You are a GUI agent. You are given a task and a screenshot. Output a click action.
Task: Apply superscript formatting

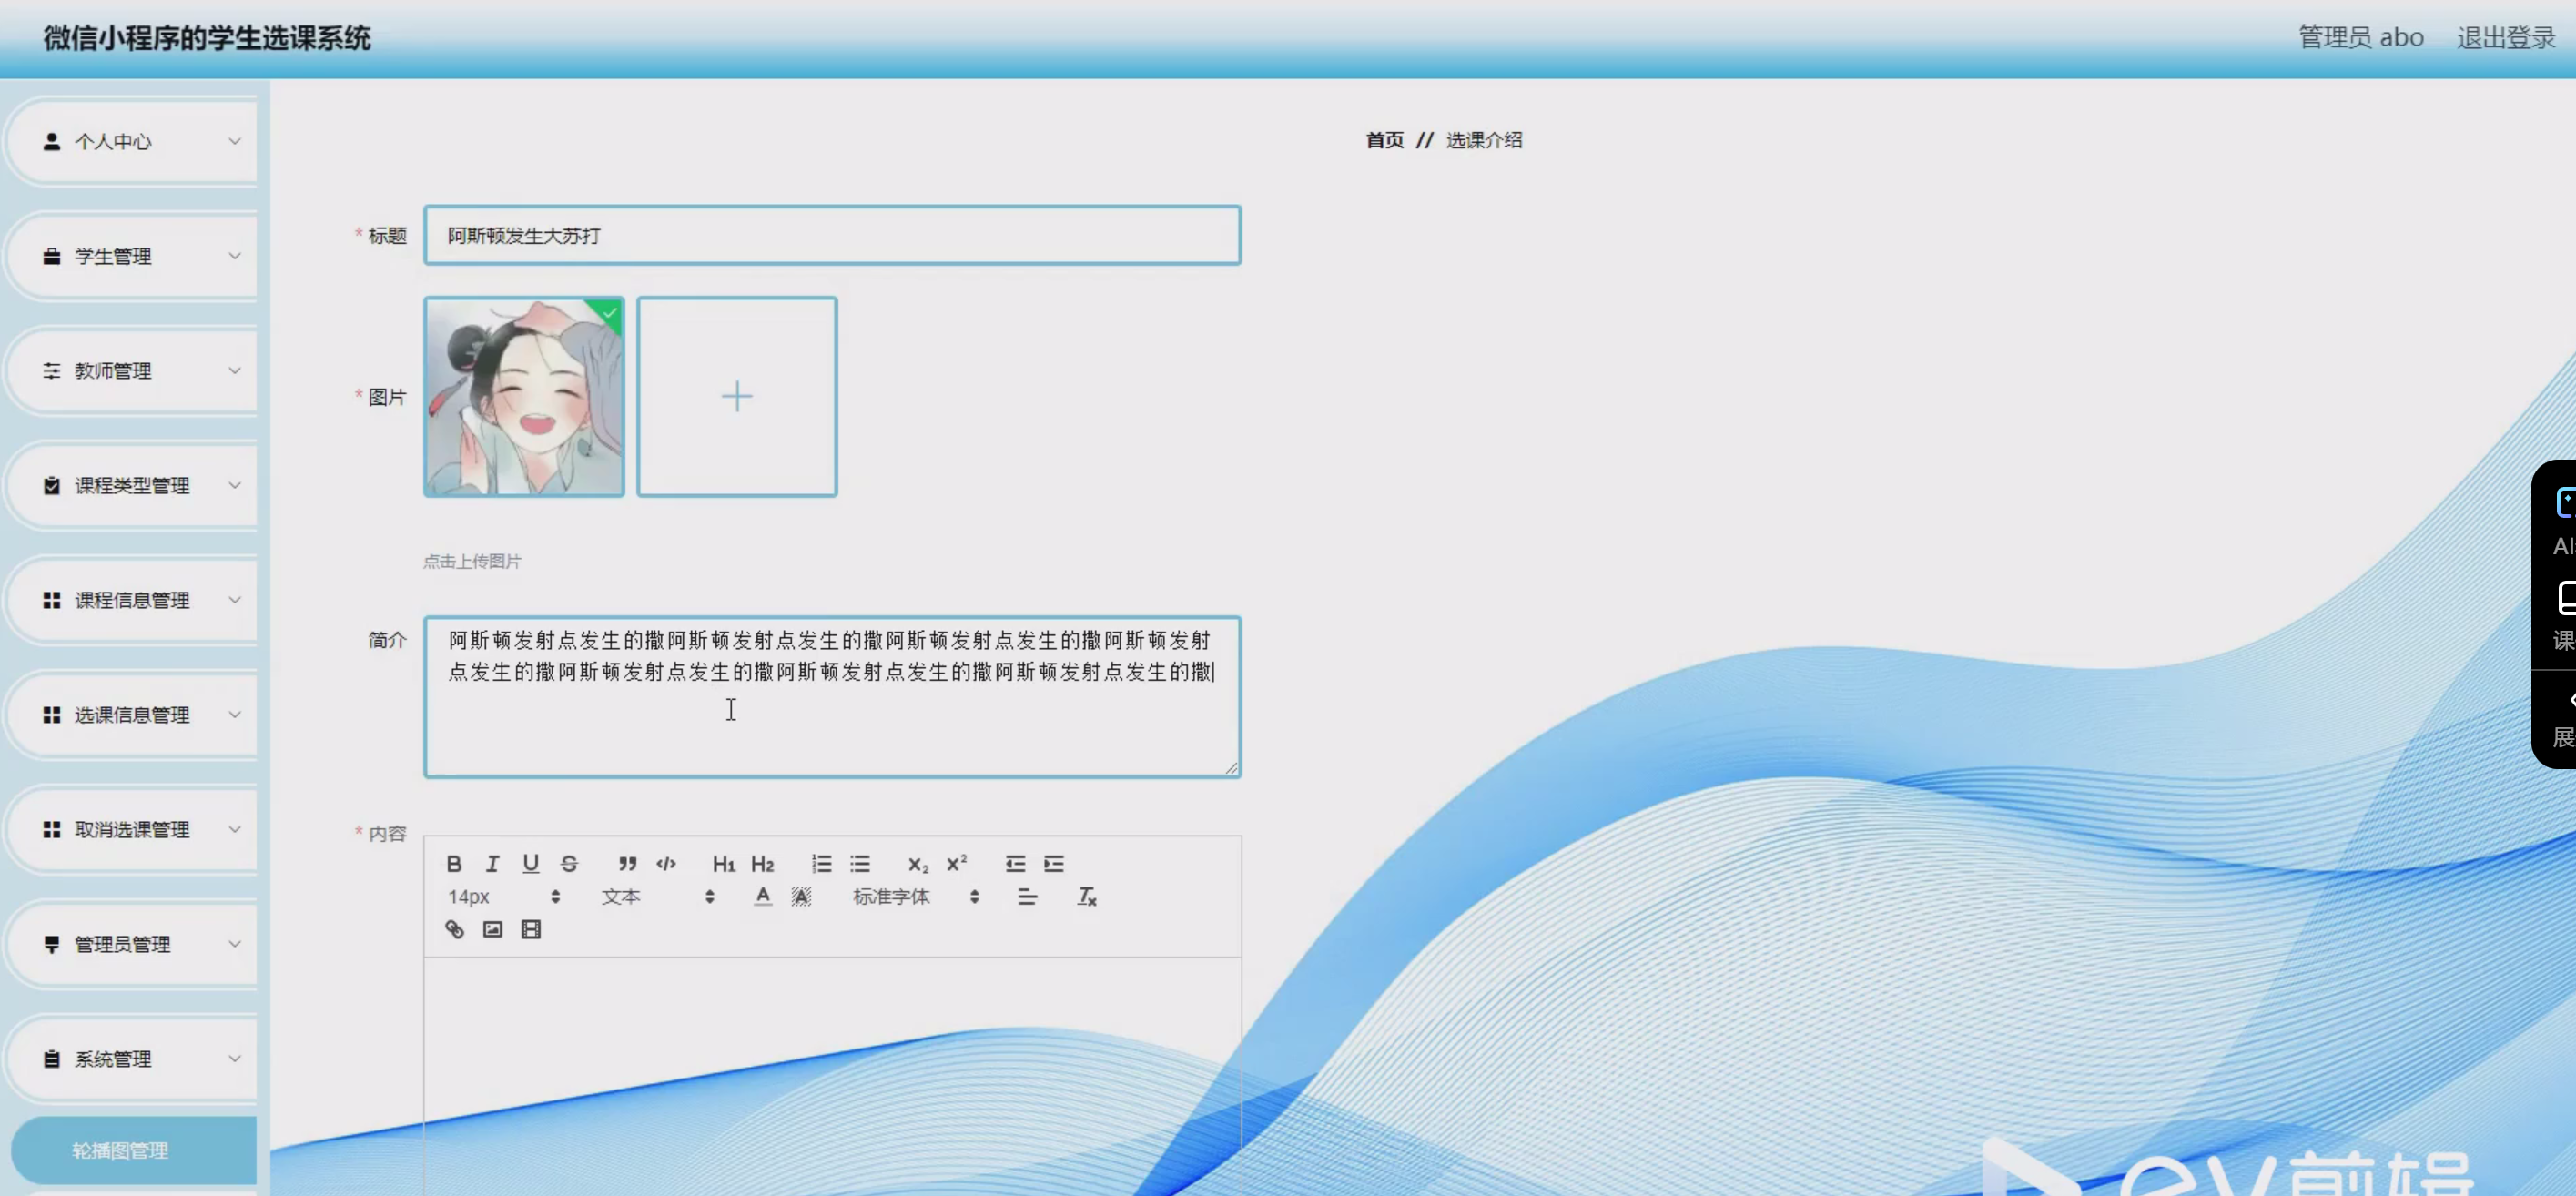(x=957, y=863)
